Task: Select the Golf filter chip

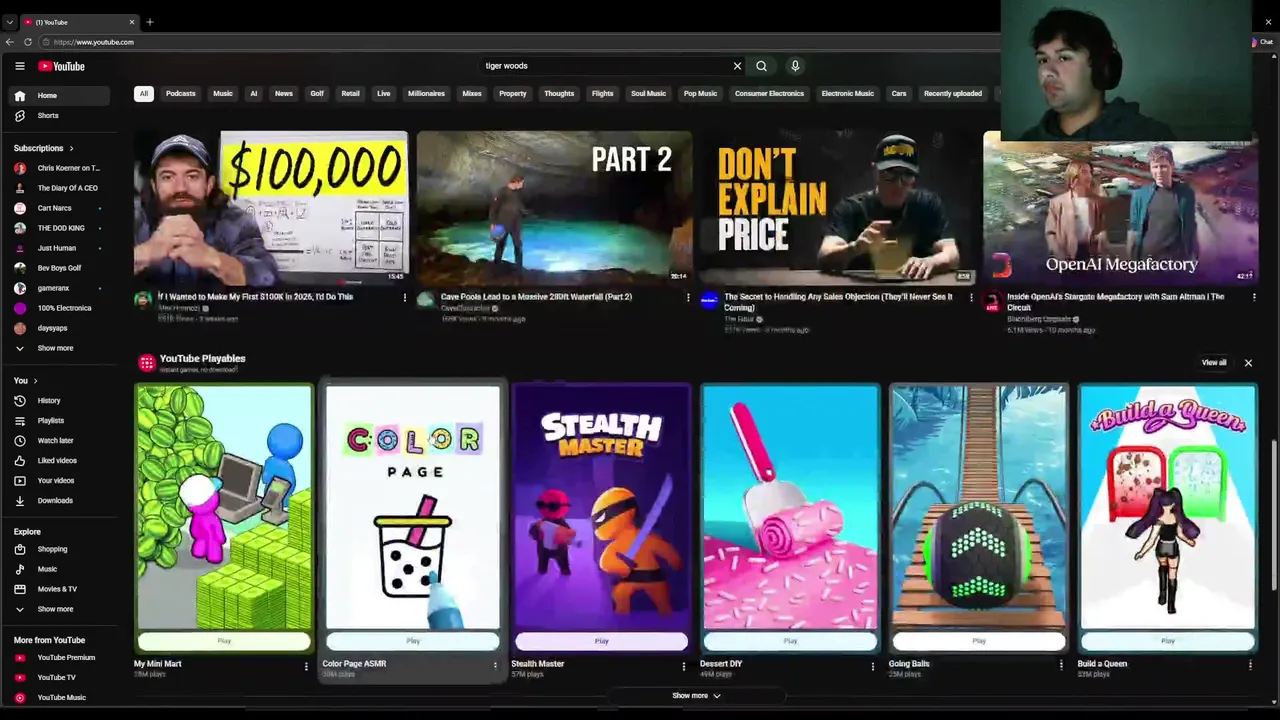Action: pyautogui.click(x=317, y=94)
